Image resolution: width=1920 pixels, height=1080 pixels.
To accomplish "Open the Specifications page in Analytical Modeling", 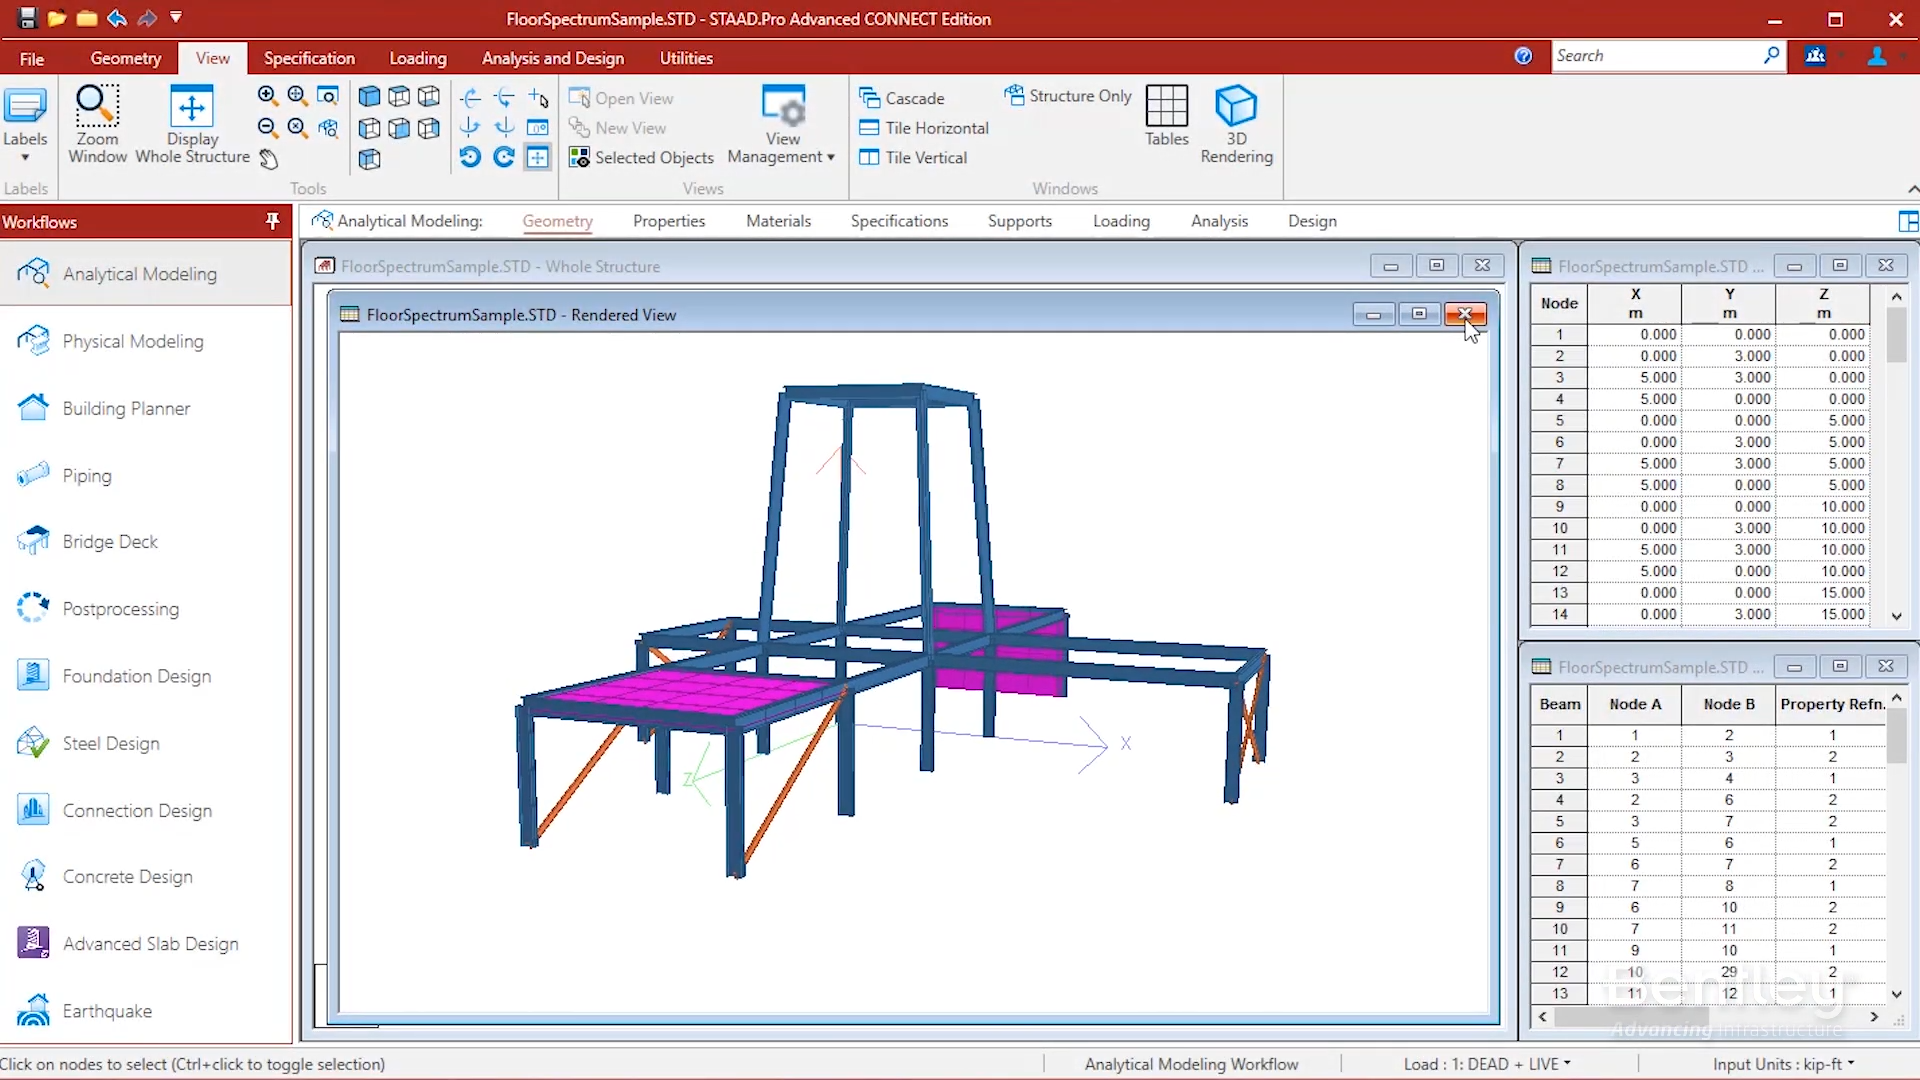I will (x=899, y=221).
